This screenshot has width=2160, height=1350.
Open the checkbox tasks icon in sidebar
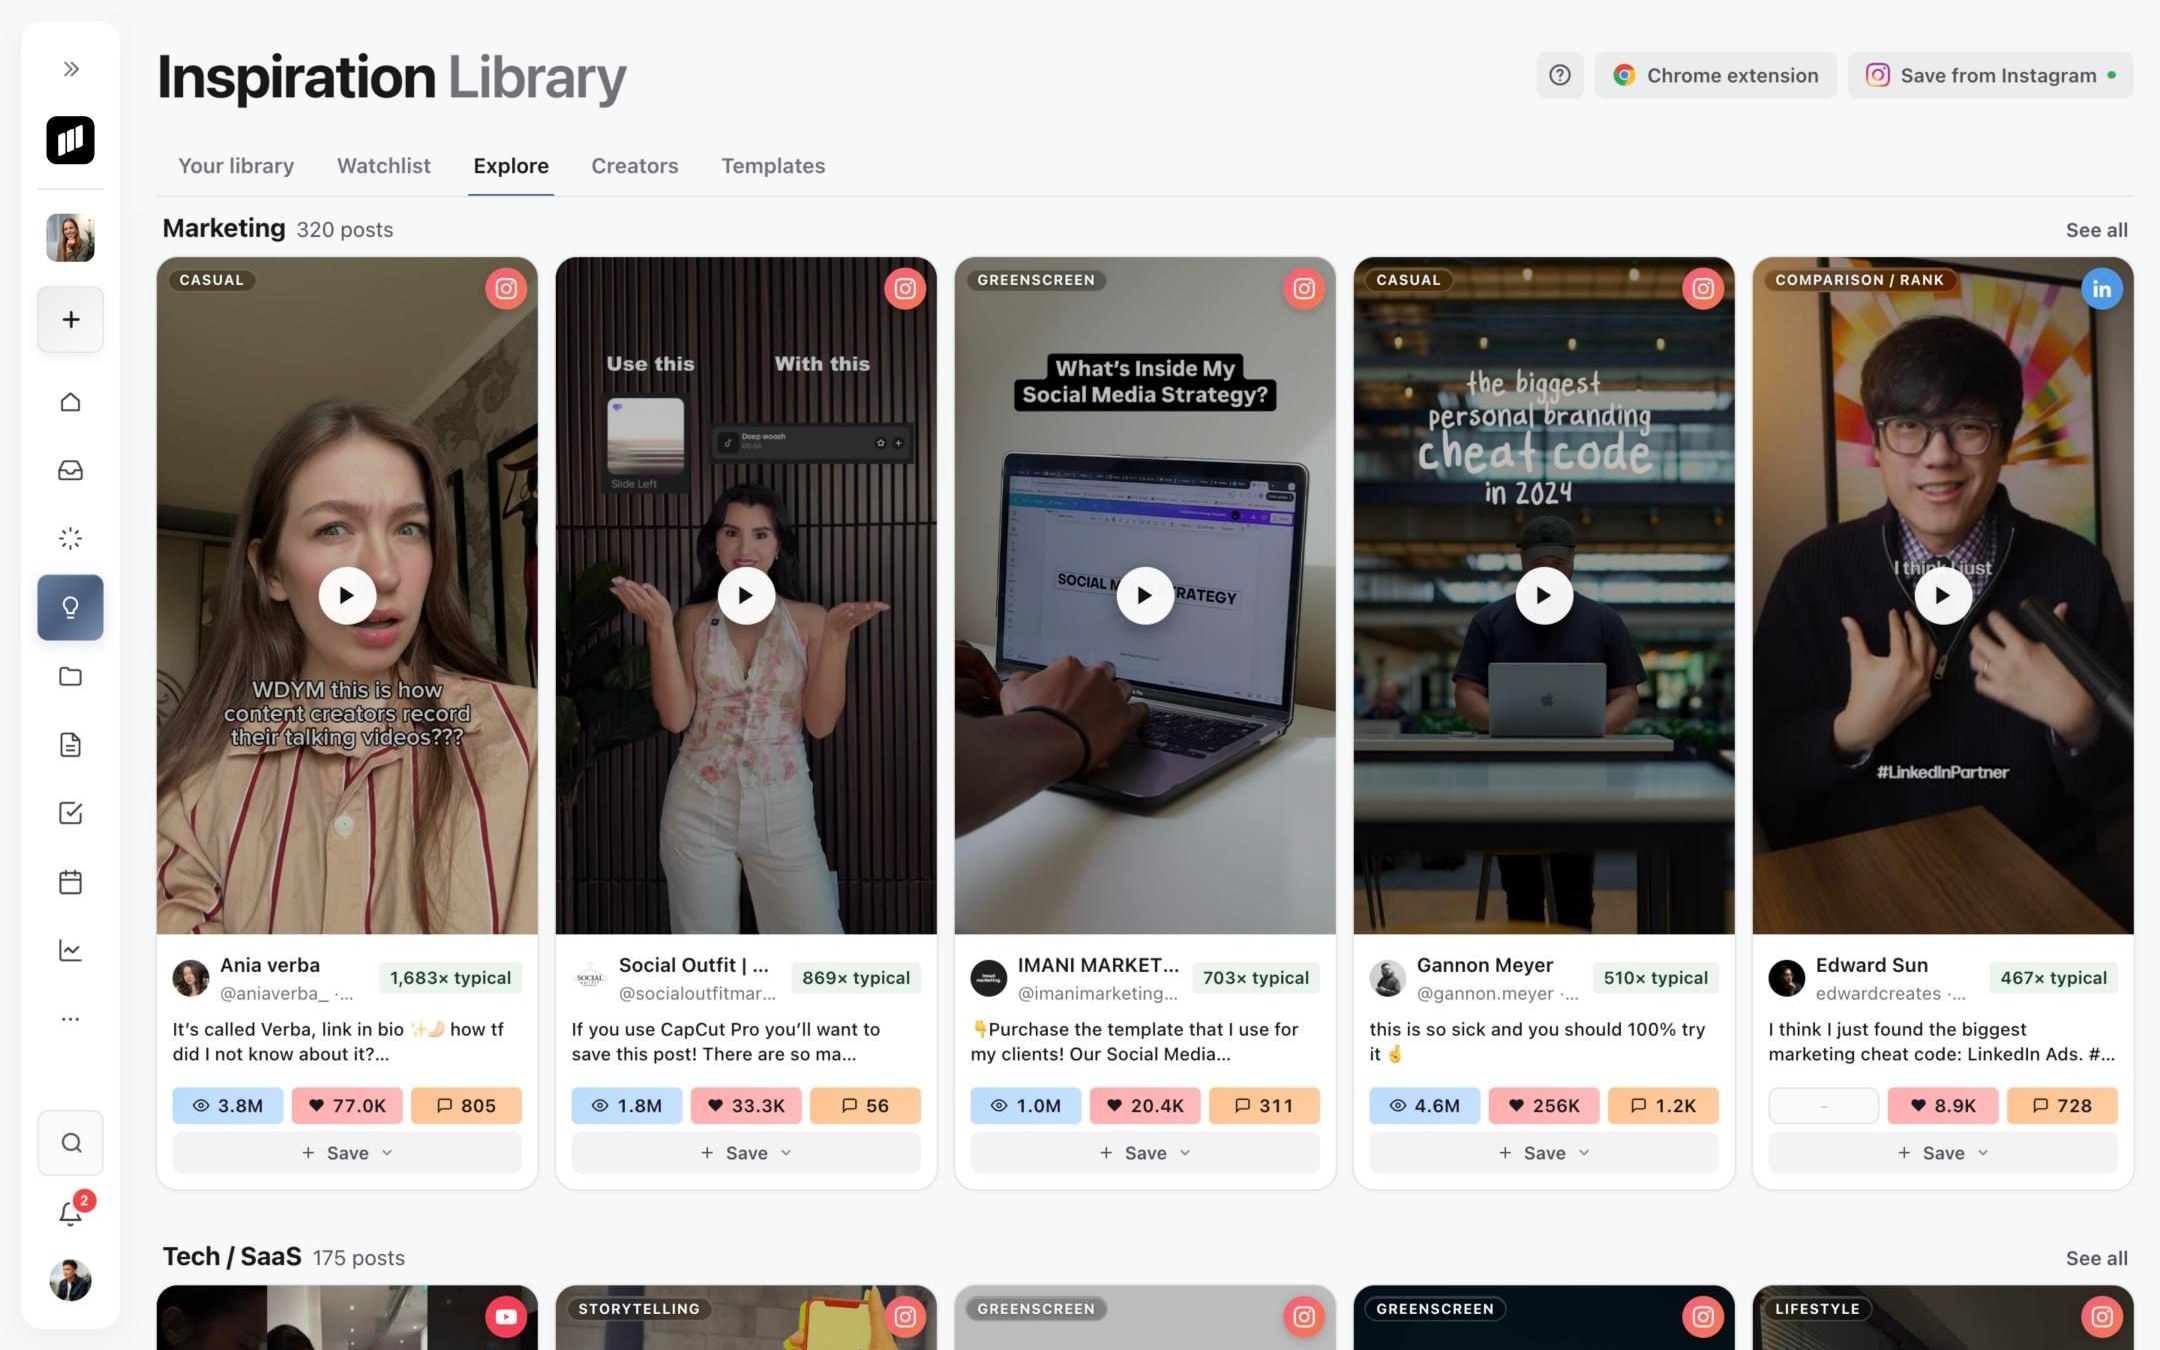click(70, 813)
